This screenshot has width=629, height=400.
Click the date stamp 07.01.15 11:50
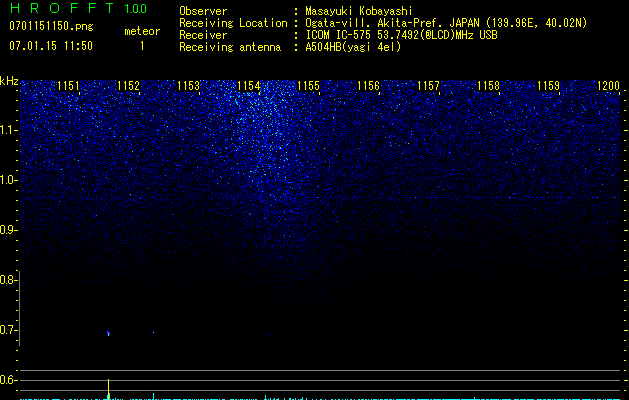click(51, 45)
